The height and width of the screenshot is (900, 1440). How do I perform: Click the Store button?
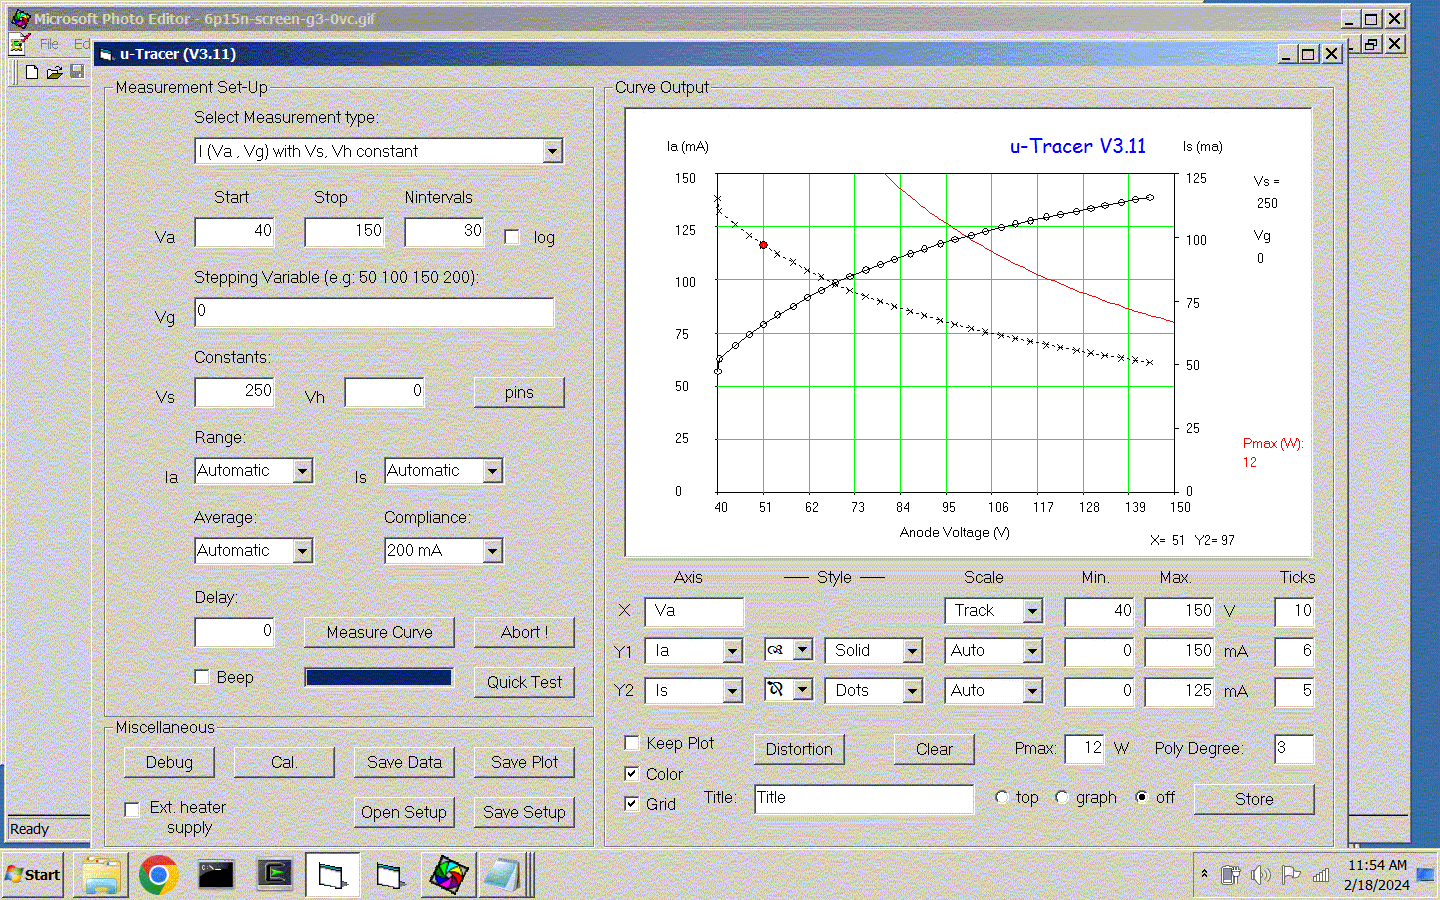[x=1254, y=799]
